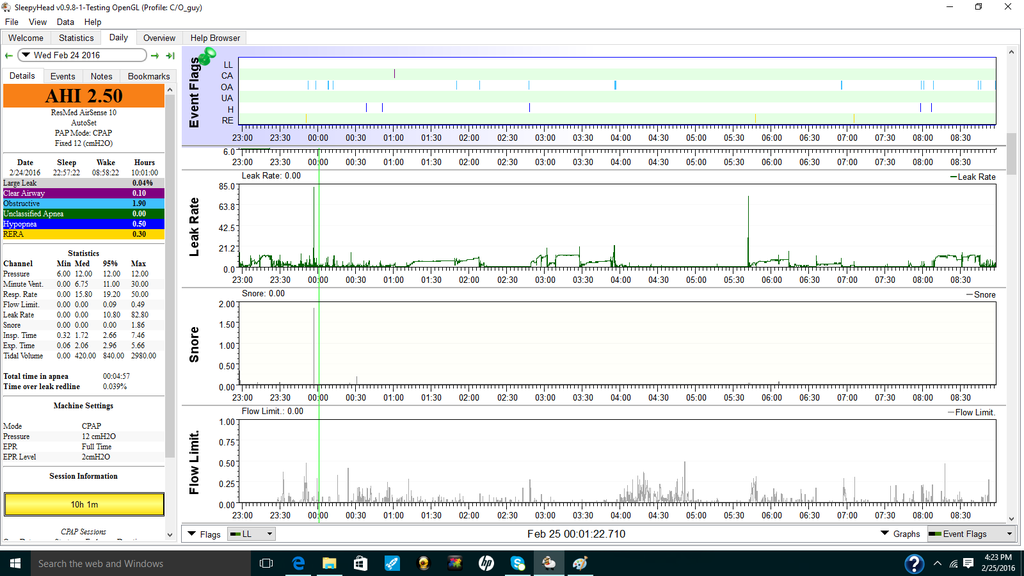Image resolution: width=1024 pixels, height=576 pixels.
Task: Go to previous day arrow
Action: (x=8, y=56)
